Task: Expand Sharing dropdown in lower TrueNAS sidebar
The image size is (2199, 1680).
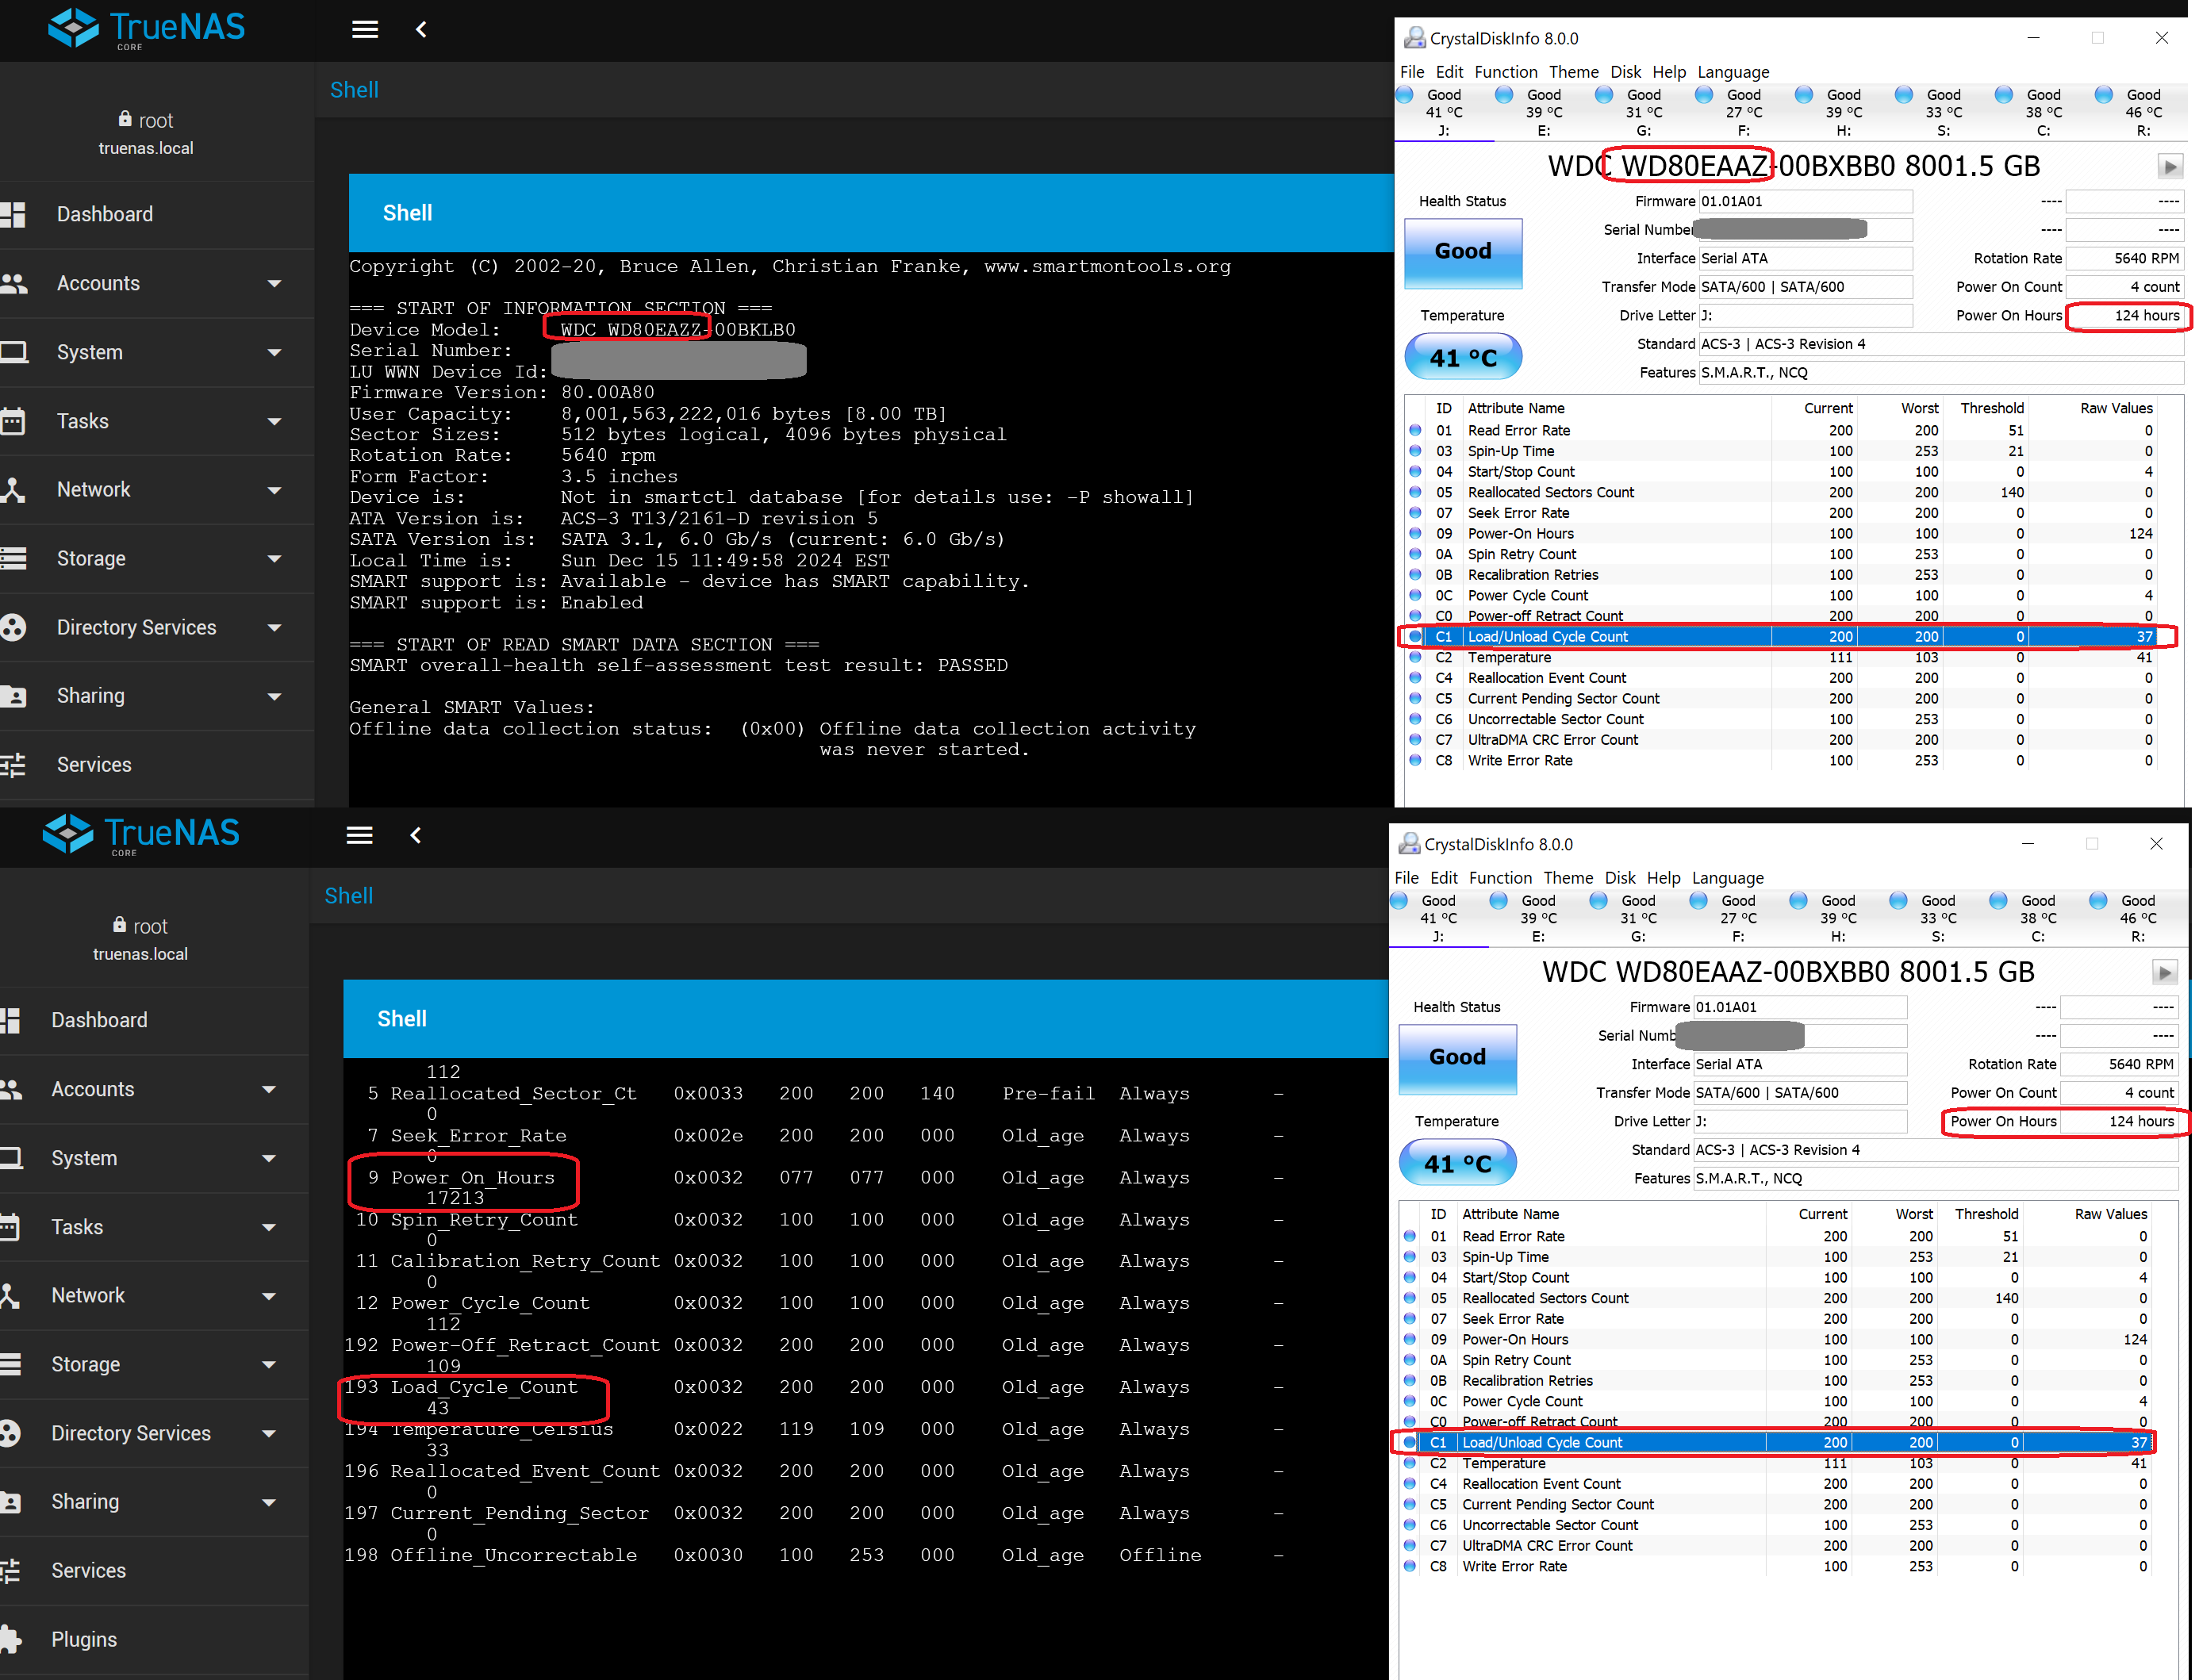Action: (x=269, y=1502)
